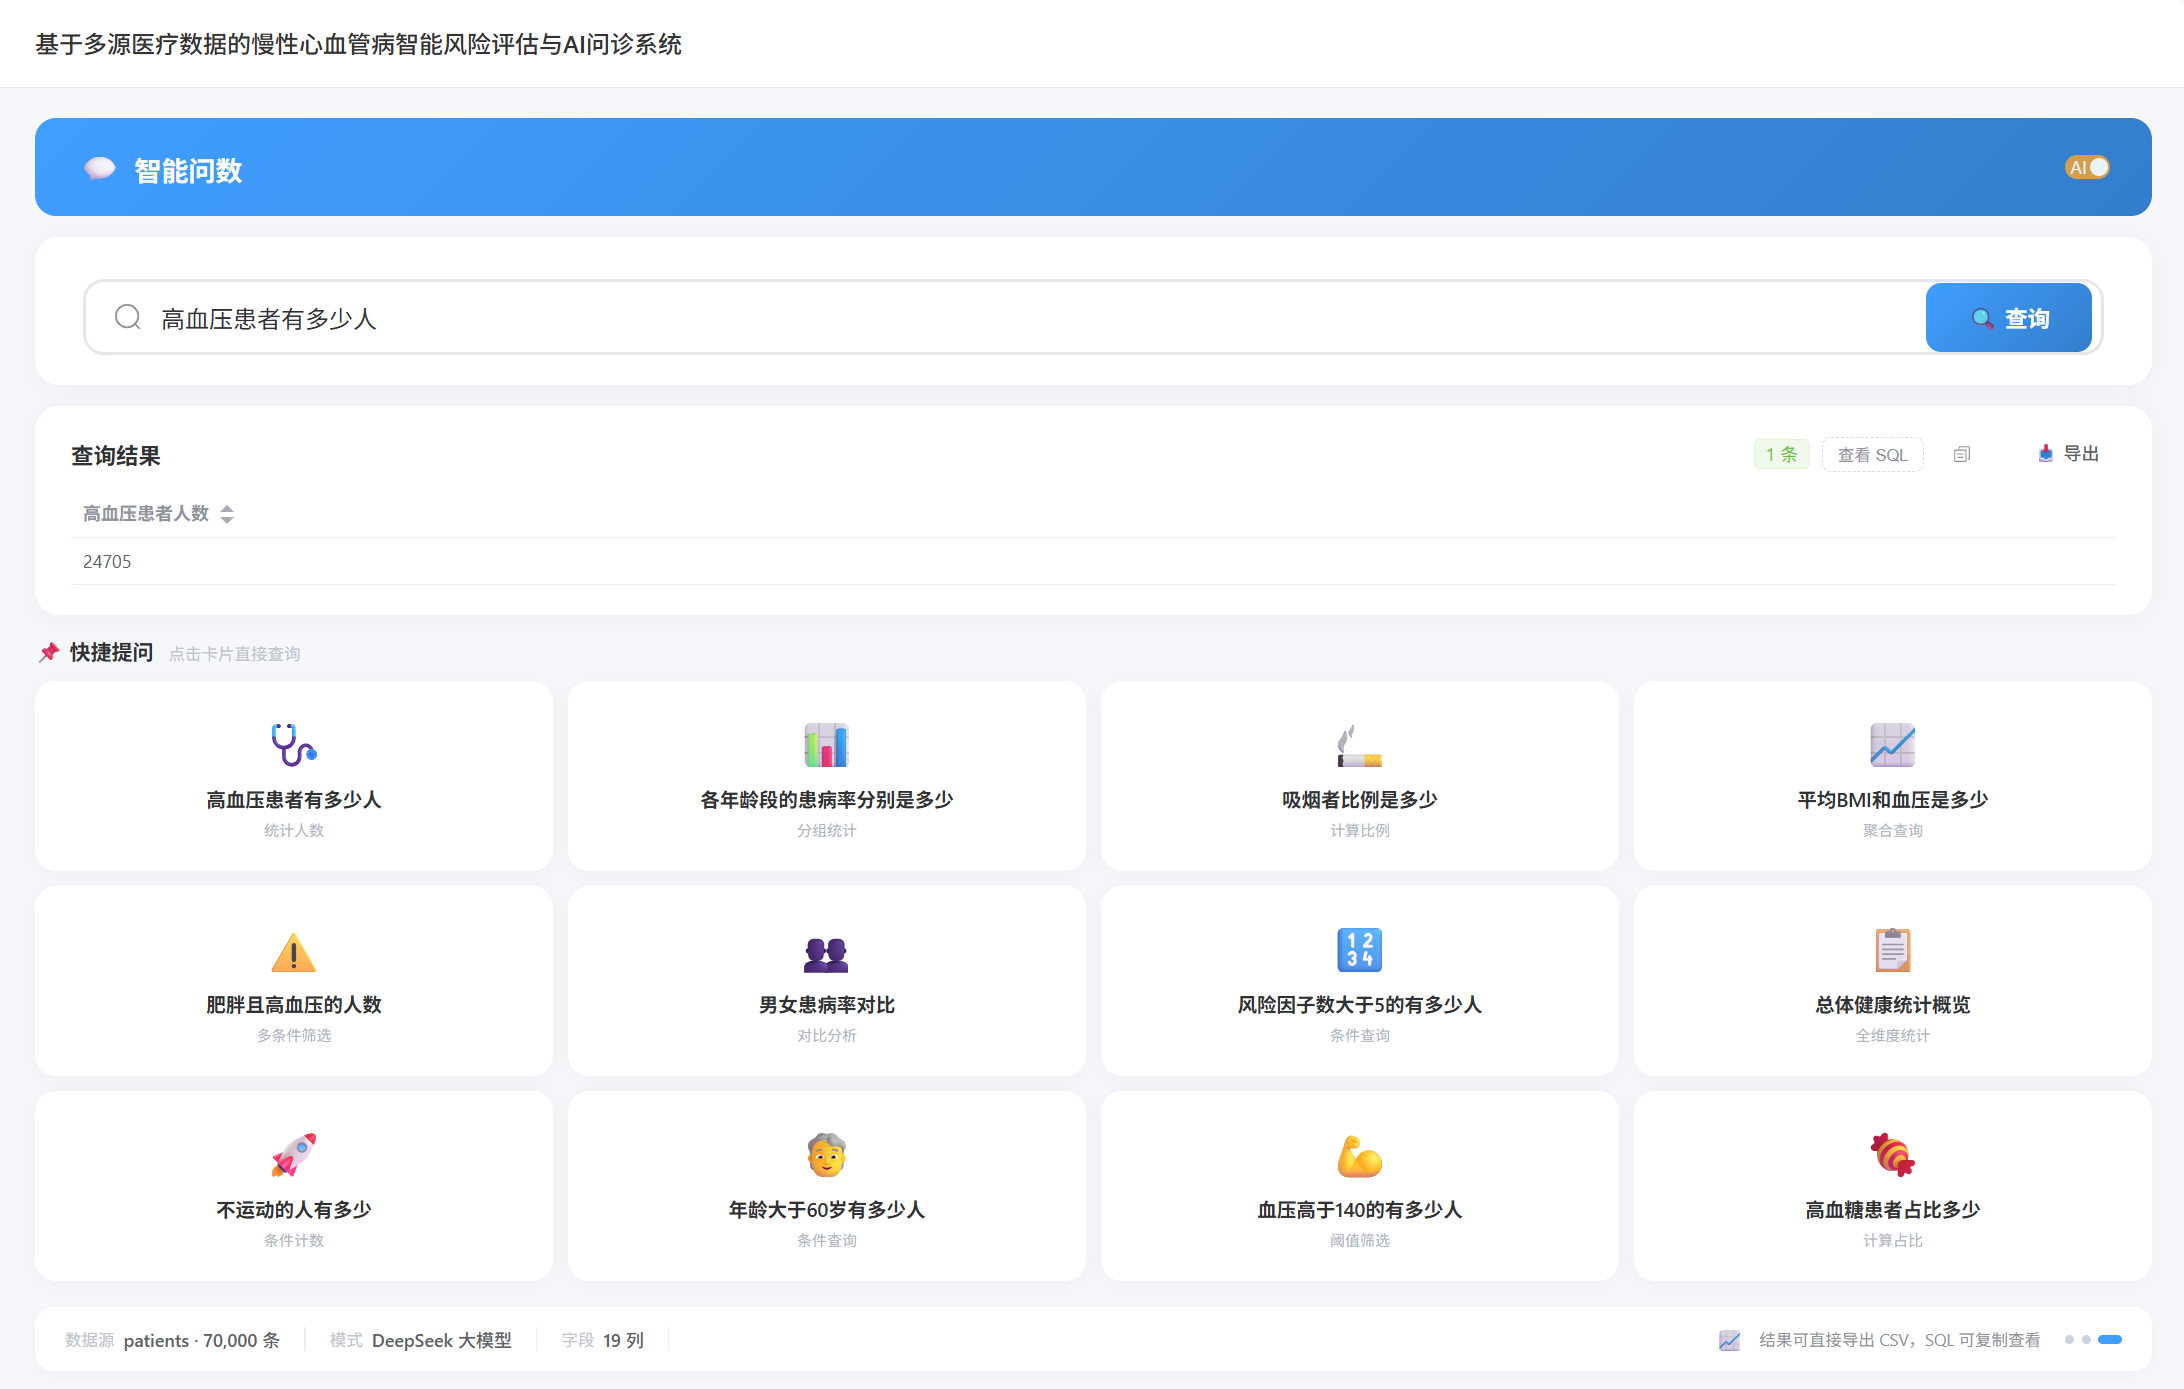Screen dimensions: 2184x1389
Task: Click the 查询 search button
Action: (2008, 318)
